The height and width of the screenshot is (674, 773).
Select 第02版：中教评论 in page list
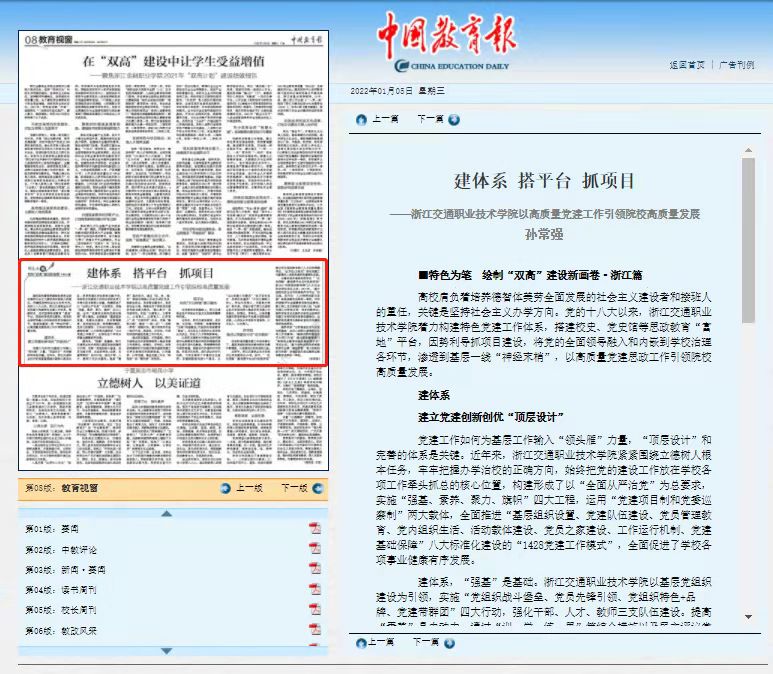pyautogui.click(x=61, y=550)
